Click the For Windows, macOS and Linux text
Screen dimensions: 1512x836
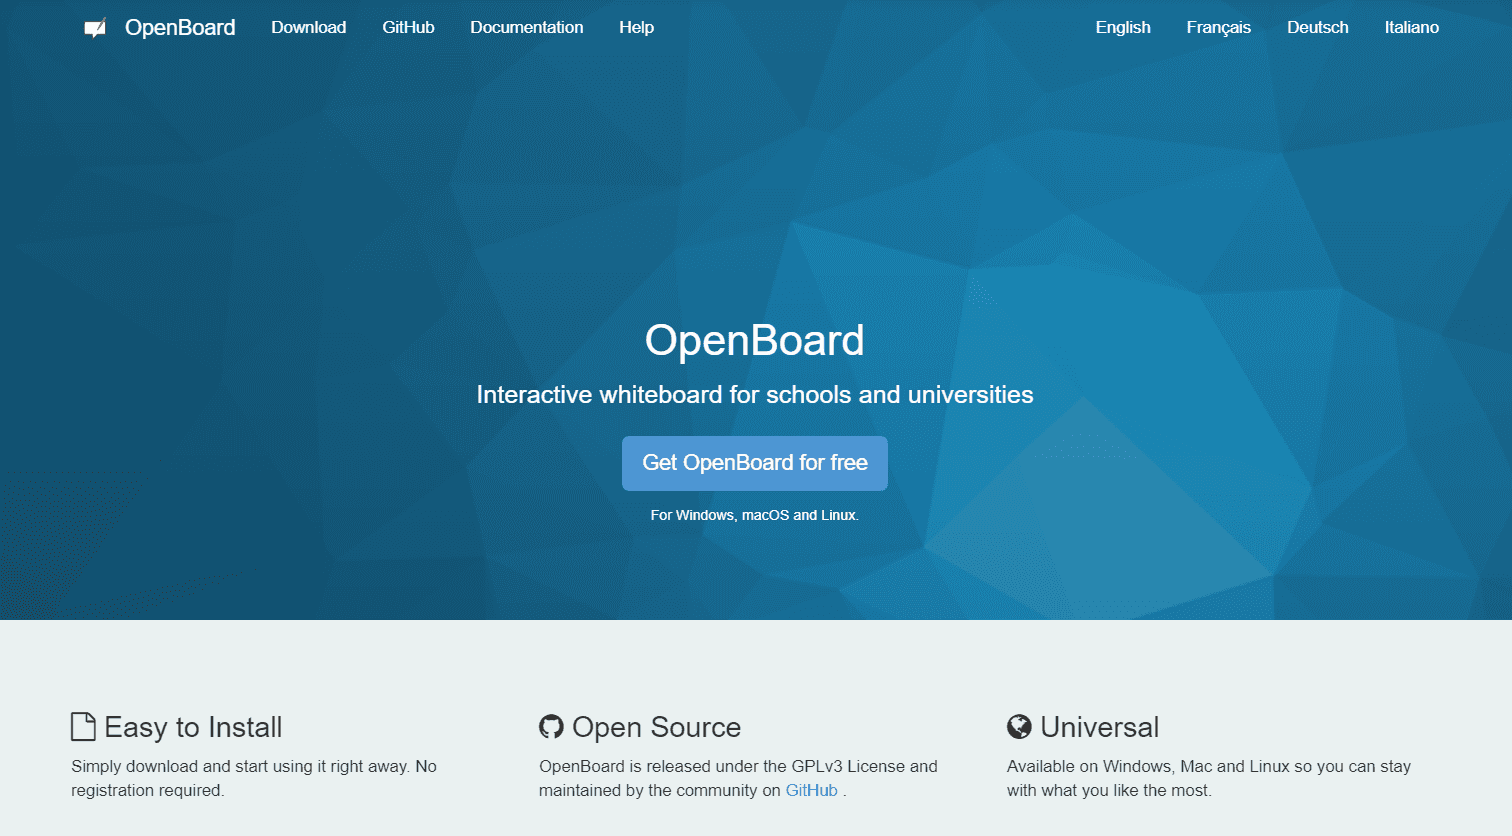click(755, 515)
